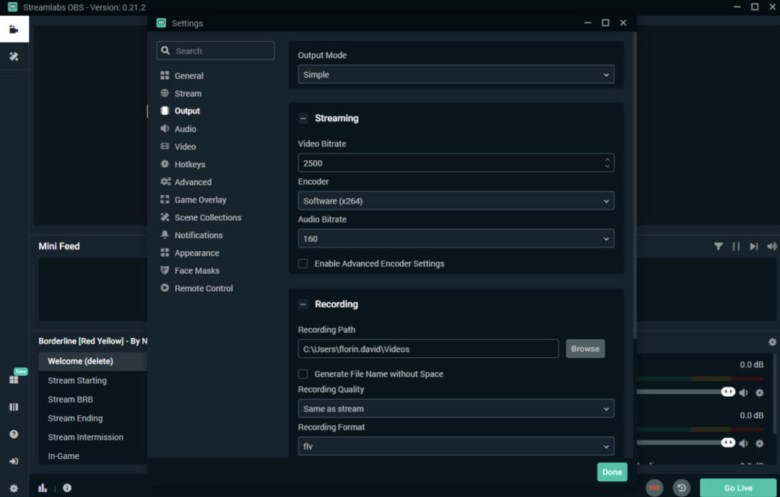Click the info circle icon in bottom bar
The image size is (780, 497).
67,488
